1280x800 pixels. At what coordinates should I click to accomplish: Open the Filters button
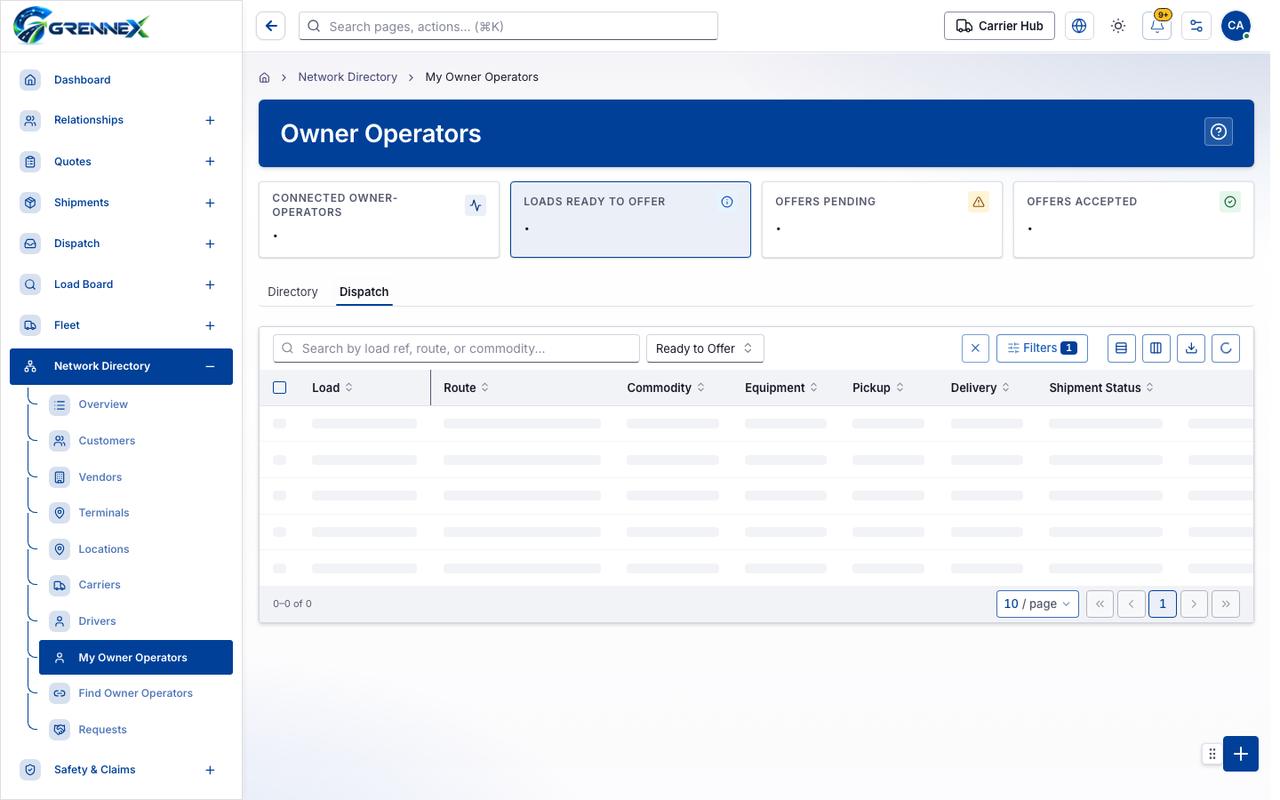tap(1042, 348)
